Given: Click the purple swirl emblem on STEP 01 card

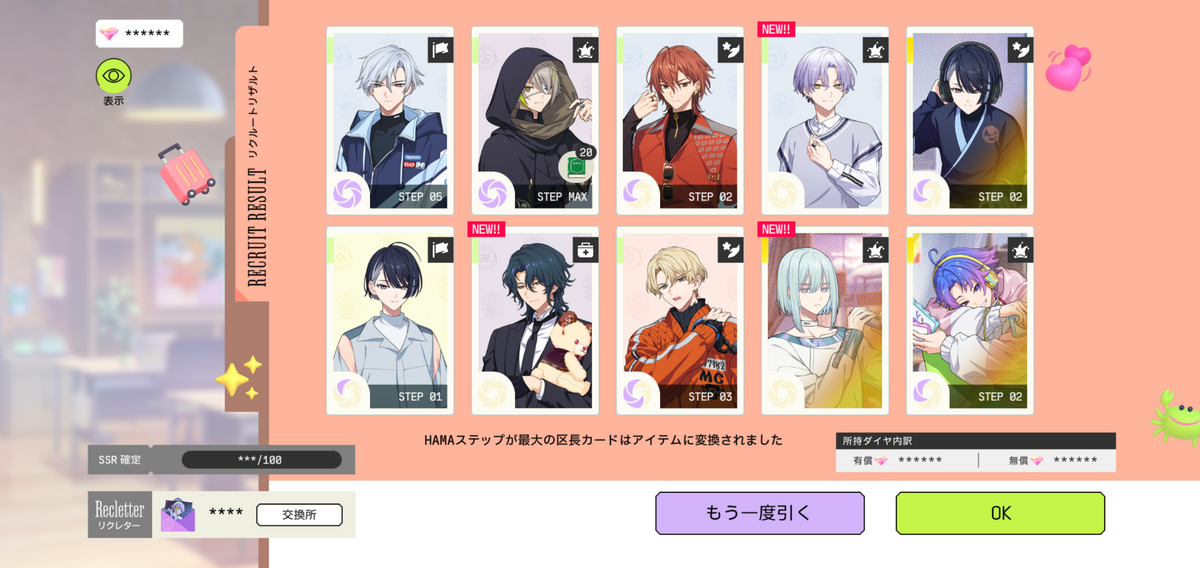Looking at the screenshot, I should (350, 390).
